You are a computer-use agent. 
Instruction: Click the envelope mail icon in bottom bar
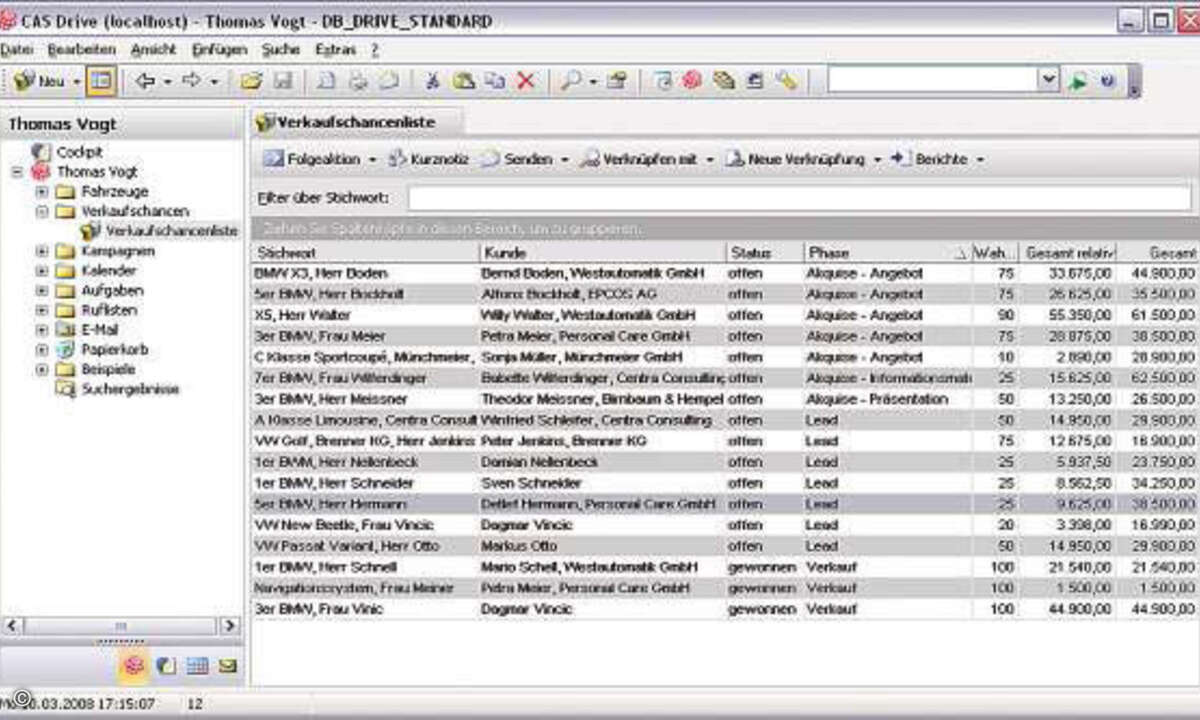(228, 665)
